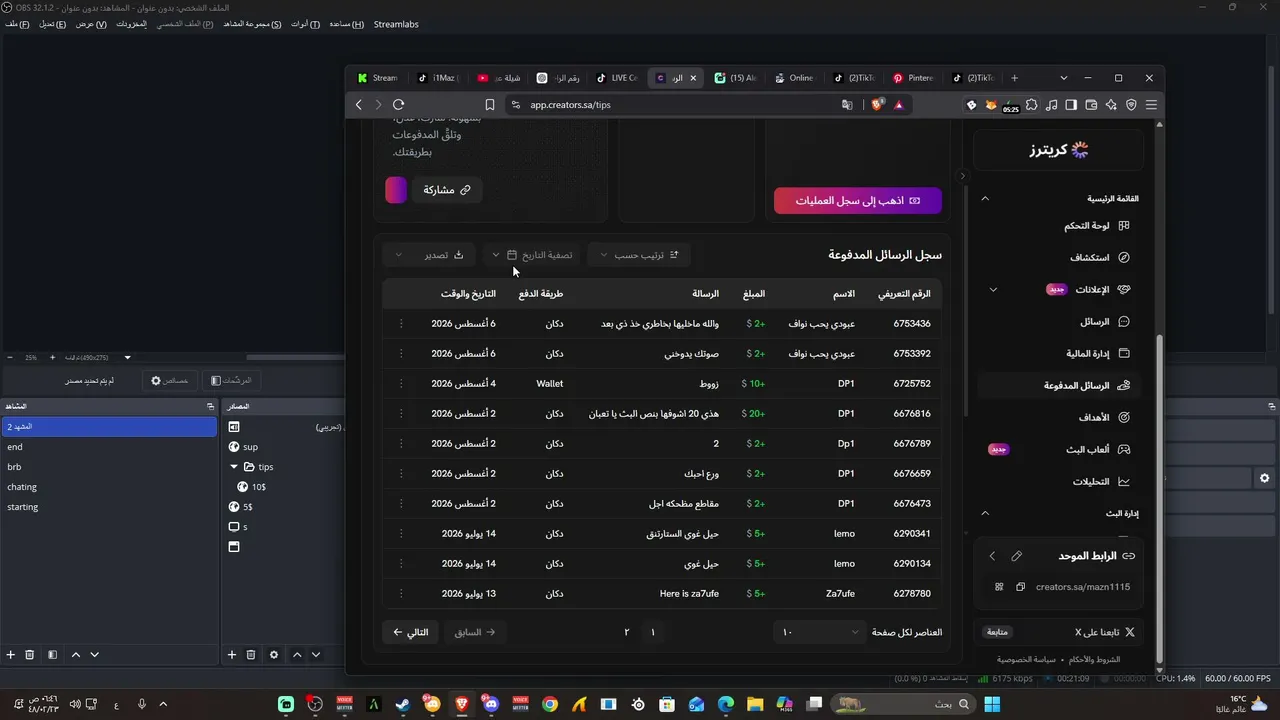The width and height of the screenshot is (1280, 720).
Task: Open ترتيب حسب sort dropdown
Action: tap(638, 255)
